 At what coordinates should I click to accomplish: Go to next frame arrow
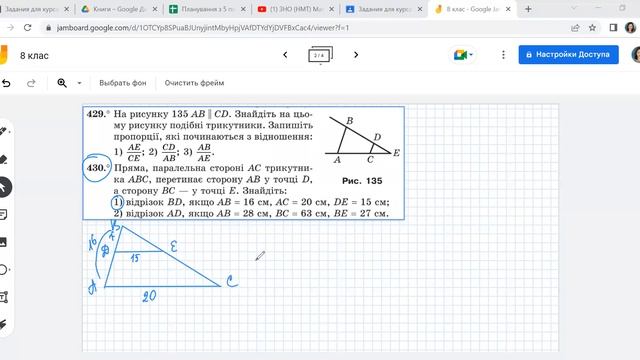click(x=356, y=55)
